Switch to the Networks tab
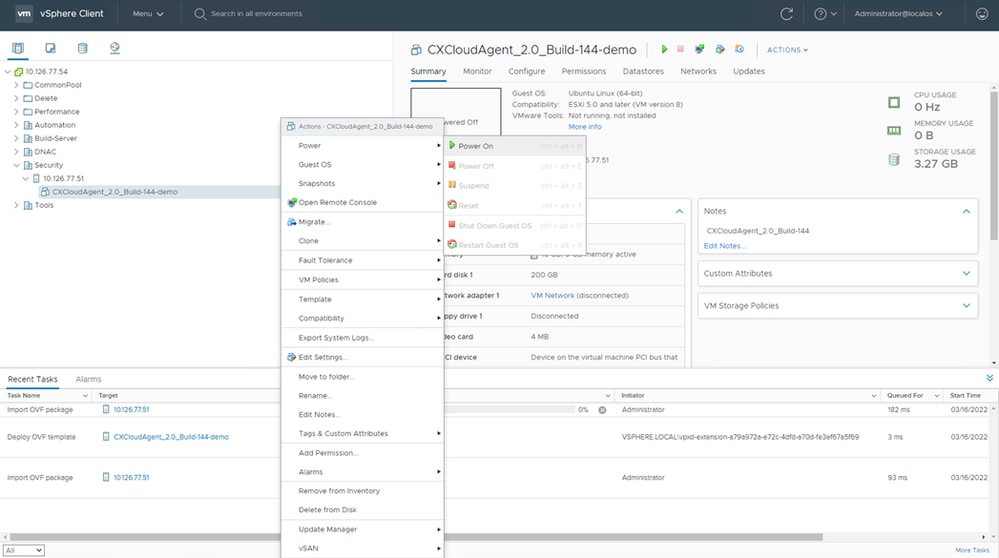Screen dimensions: 999x558 pyautogui.click(x=698, y=71)
